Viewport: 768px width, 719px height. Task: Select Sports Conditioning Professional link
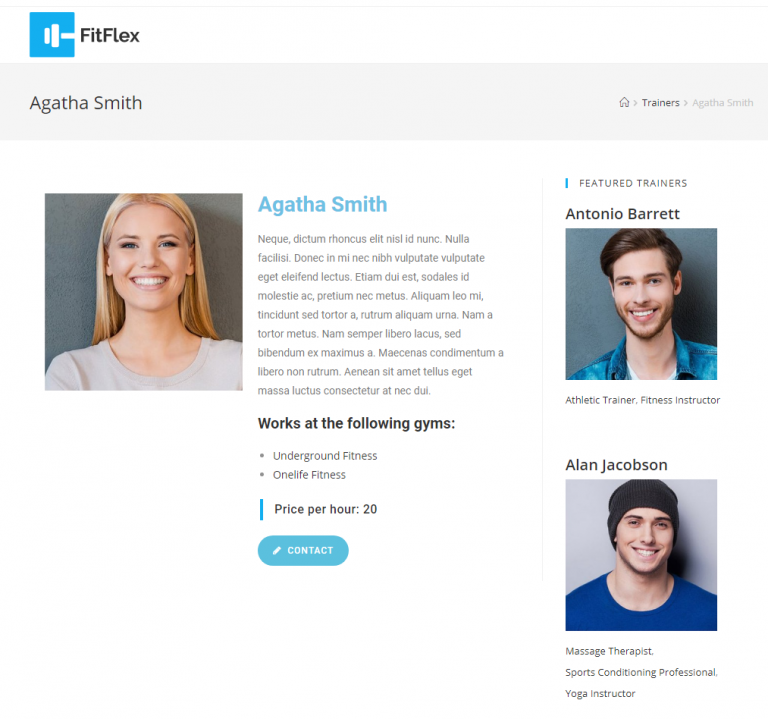(641, 672)
